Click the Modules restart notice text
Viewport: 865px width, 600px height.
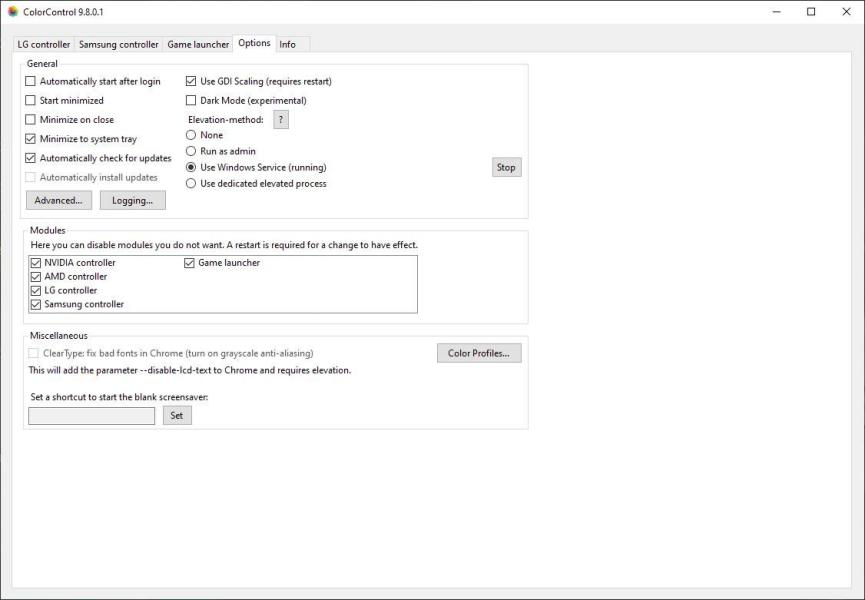point(224,245)
